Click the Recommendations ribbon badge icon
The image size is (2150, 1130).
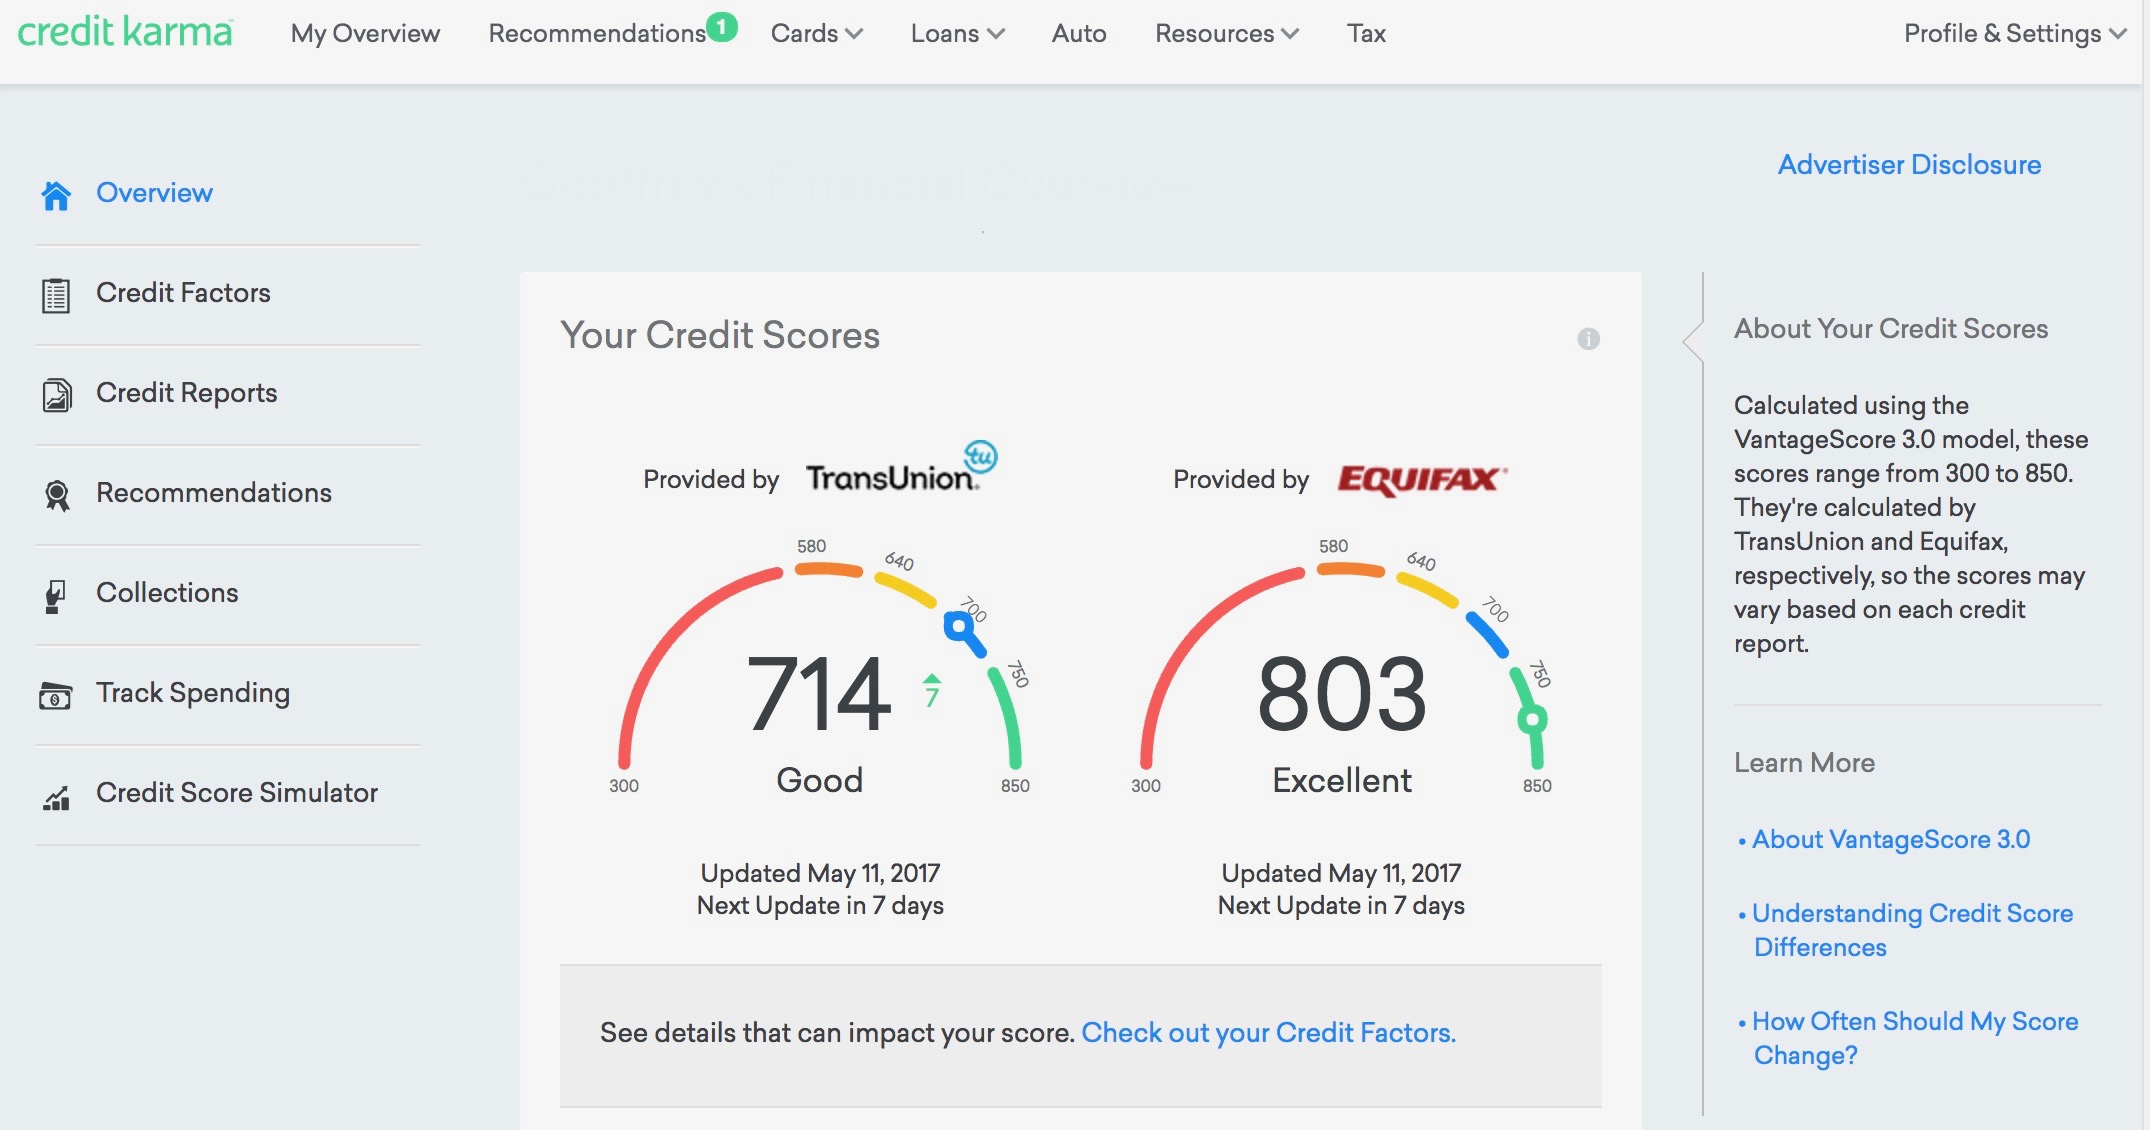[x=57, y=495]
